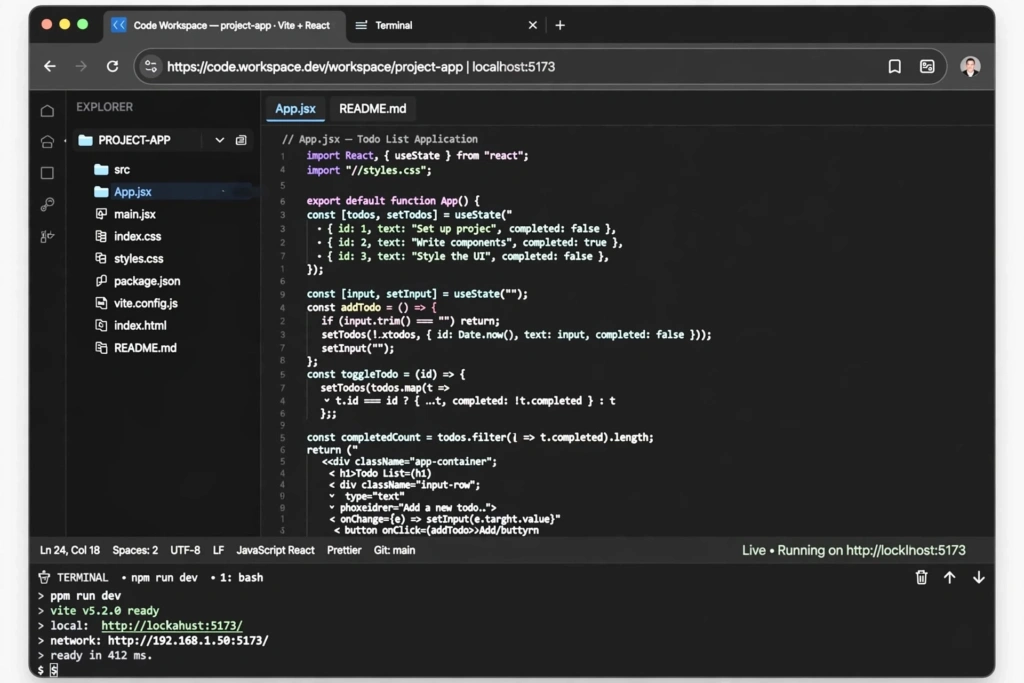Image resolution: width=1024 pixels, height=683 pixels.
Task: Close the Terminal browser tab
Action: (x=532, y=25)
